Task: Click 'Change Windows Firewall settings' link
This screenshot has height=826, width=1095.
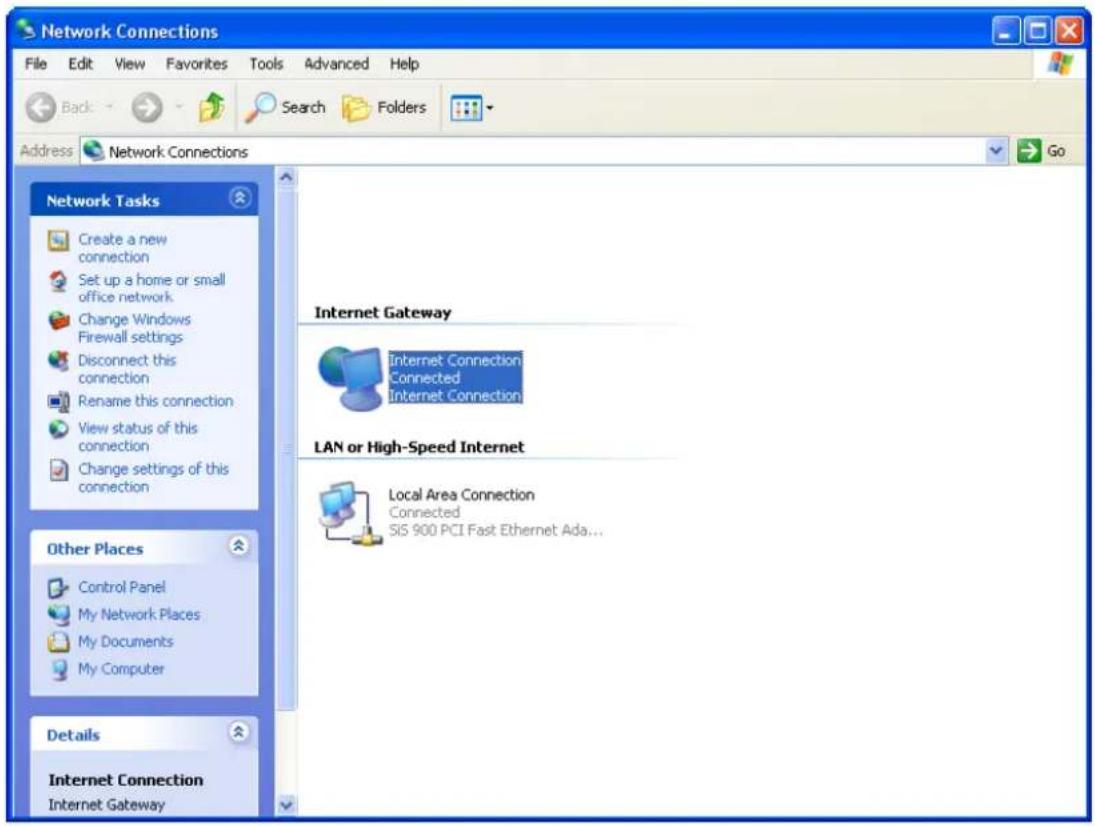Action: pos(134,328)
